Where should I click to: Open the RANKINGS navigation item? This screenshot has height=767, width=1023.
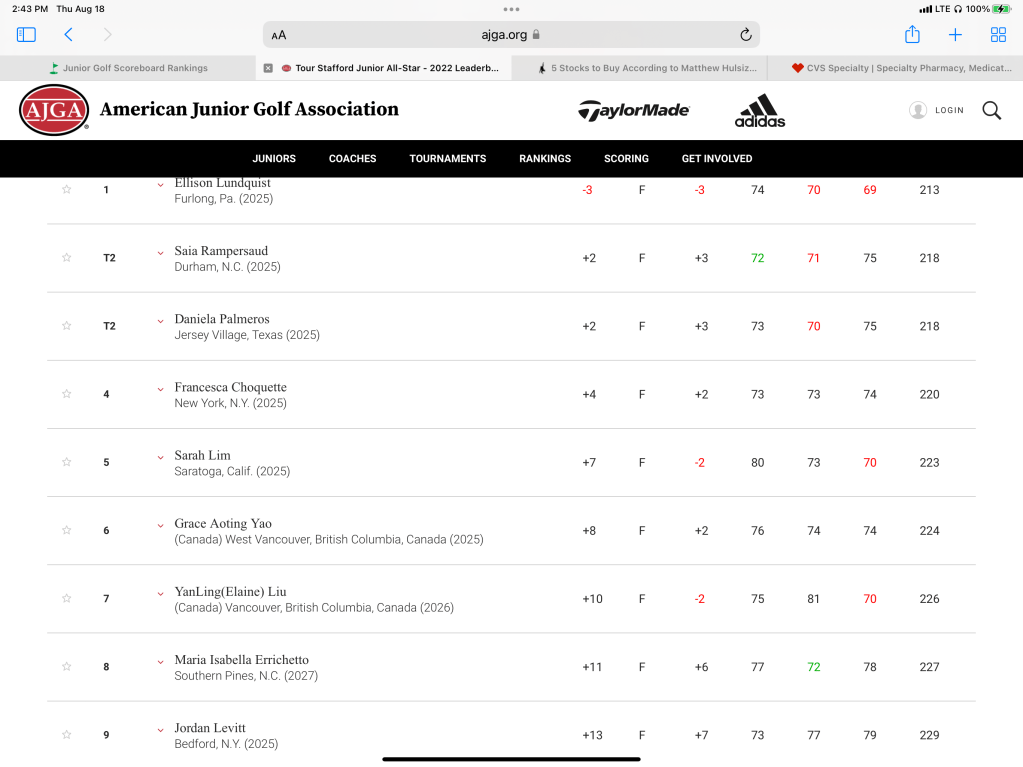(545, 158)
